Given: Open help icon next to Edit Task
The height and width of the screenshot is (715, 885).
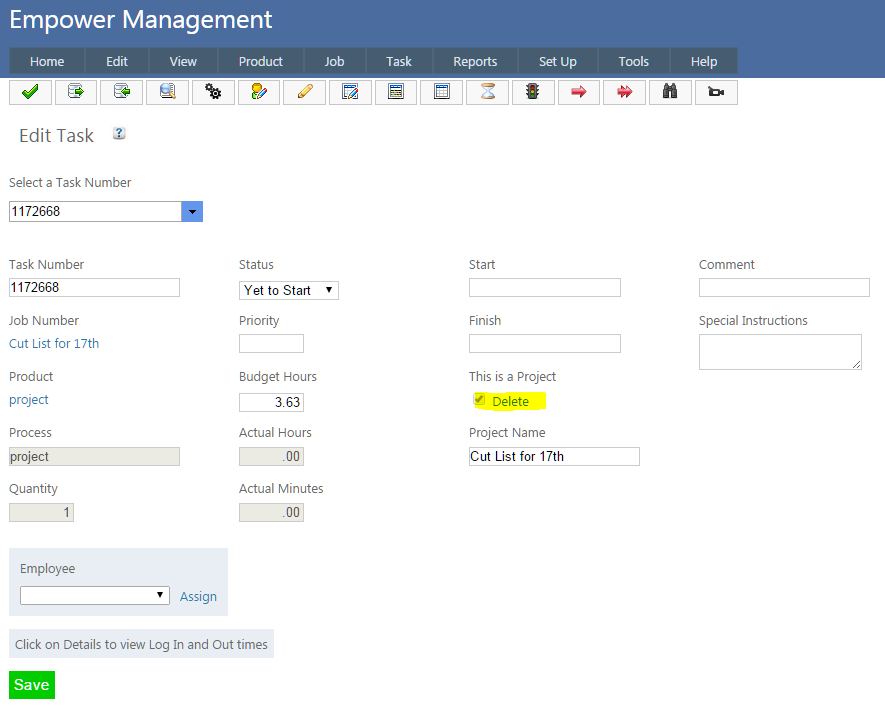Looking at the screenshot, I should (119, 134).
